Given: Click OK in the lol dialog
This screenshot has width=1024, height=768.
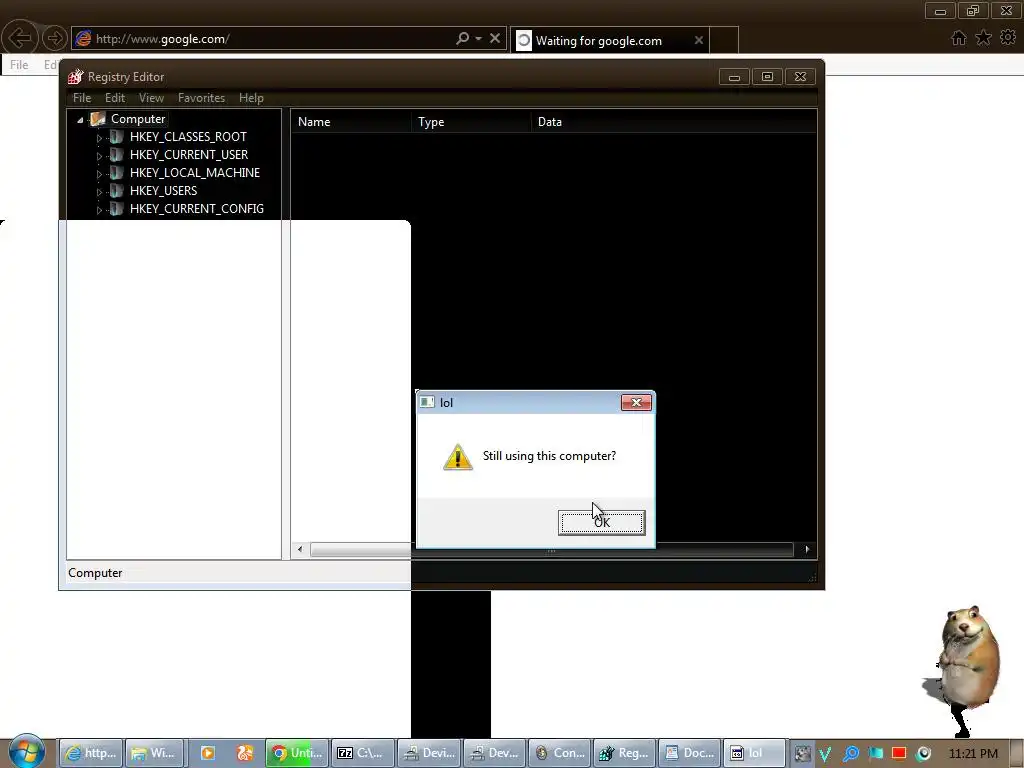Looking at the screenshot, I should [x=601, y=522].
